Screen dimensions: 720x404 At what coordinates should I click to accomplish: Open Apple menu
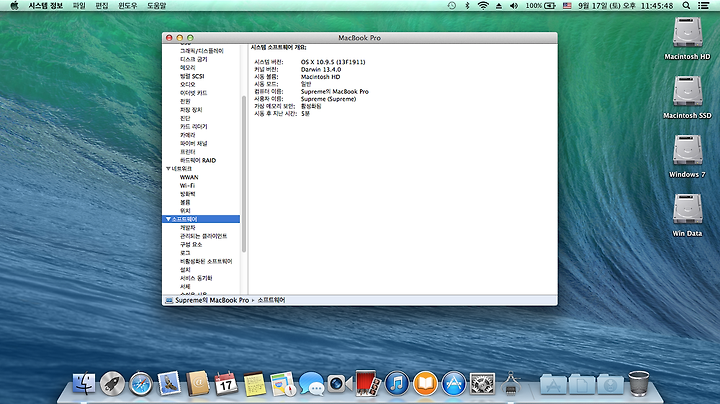click(x=14, y=6)
